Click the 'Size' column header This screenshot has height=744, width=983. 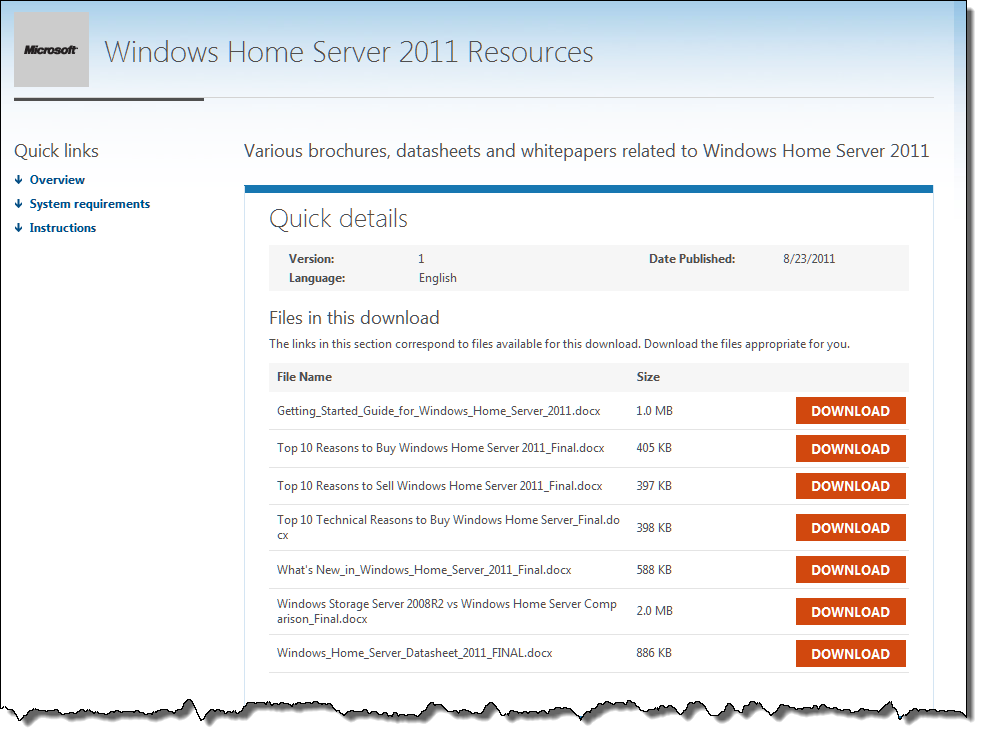(648, 377)
